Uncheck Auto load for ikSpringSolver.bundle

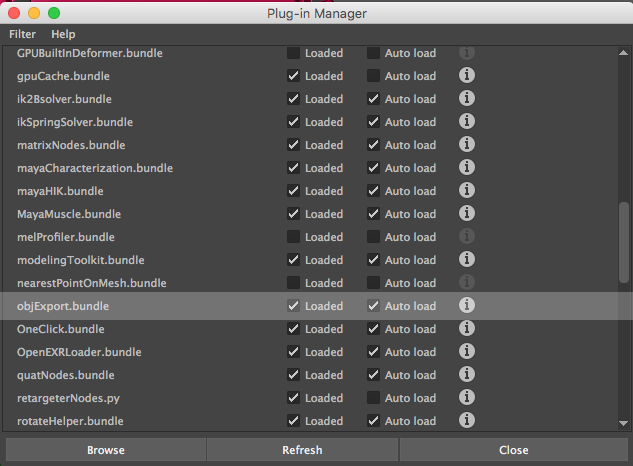[373, 122]
